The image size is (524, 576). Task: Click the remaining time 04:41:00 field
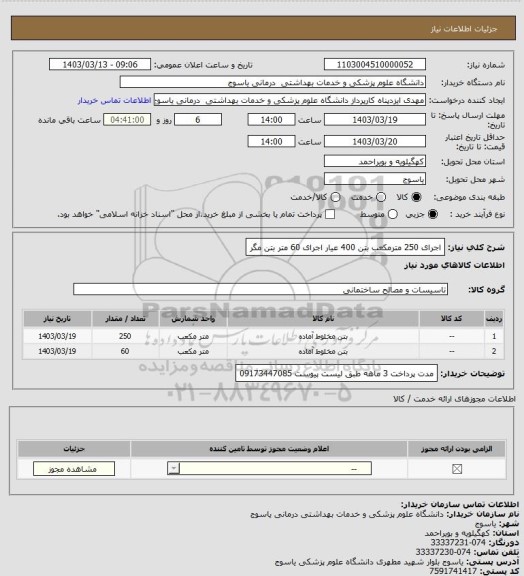click(127, 120)
